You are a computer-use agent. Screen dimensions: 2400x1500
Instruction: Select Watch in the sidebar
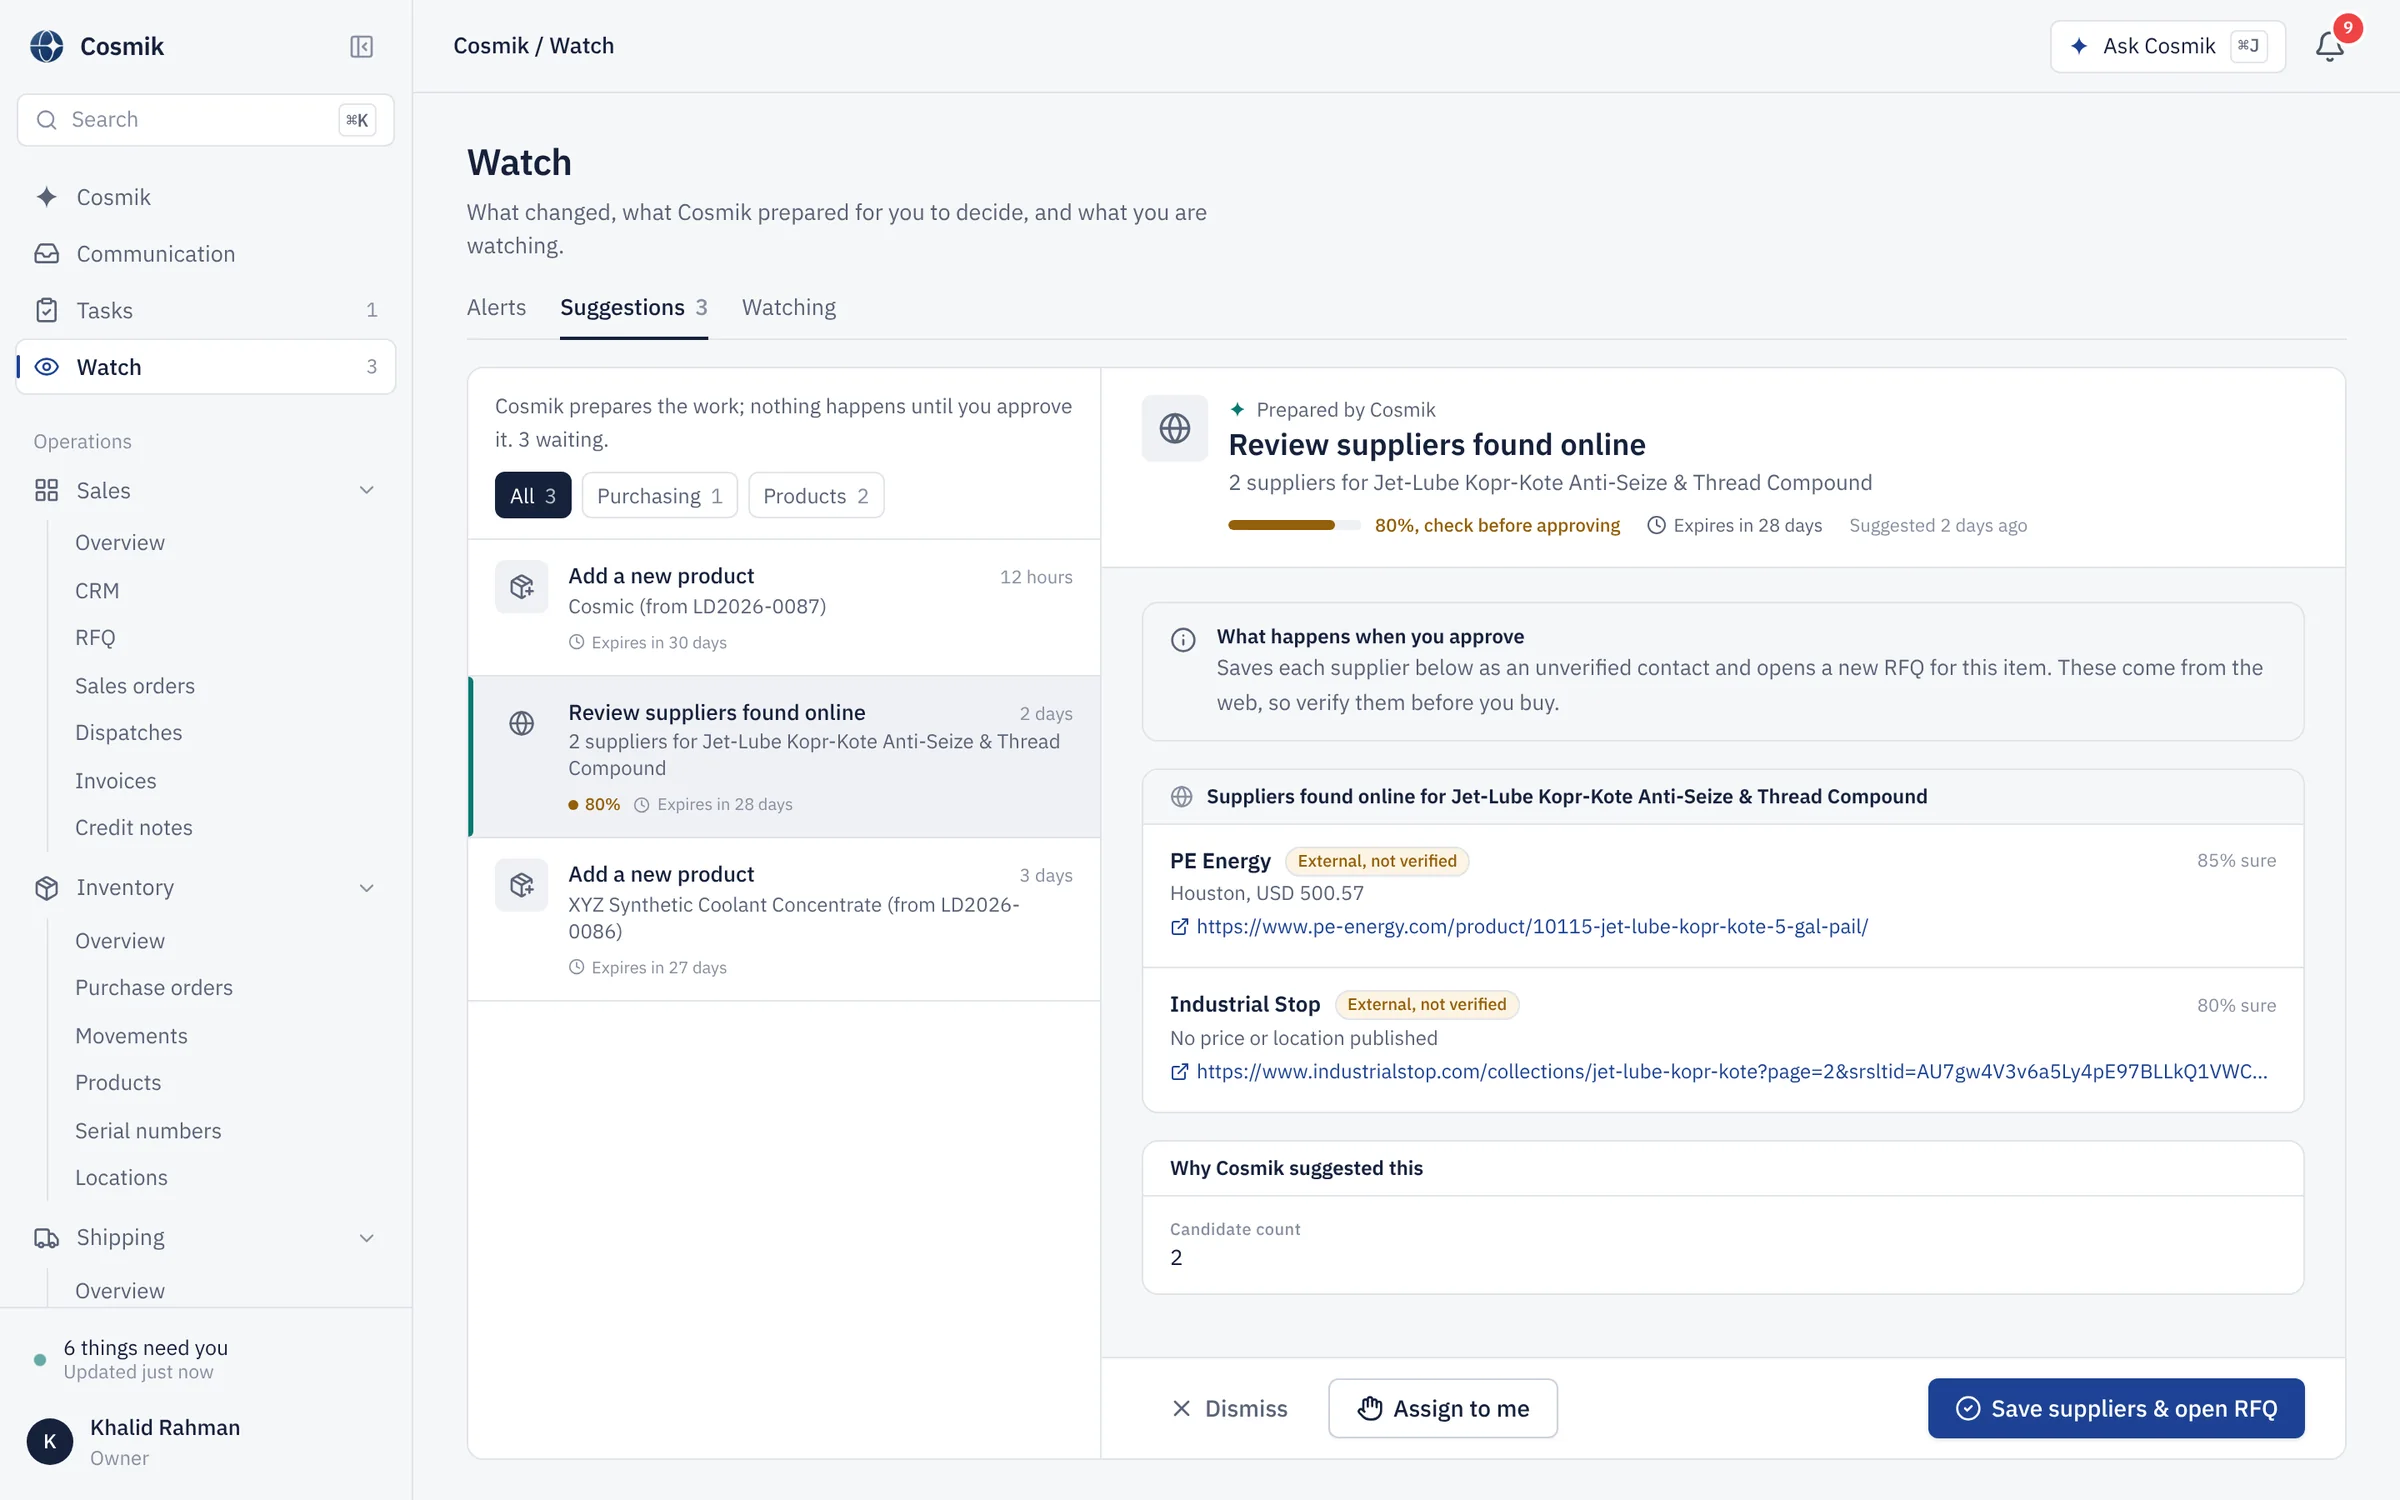pyautogui.click(x=205, y=367)
